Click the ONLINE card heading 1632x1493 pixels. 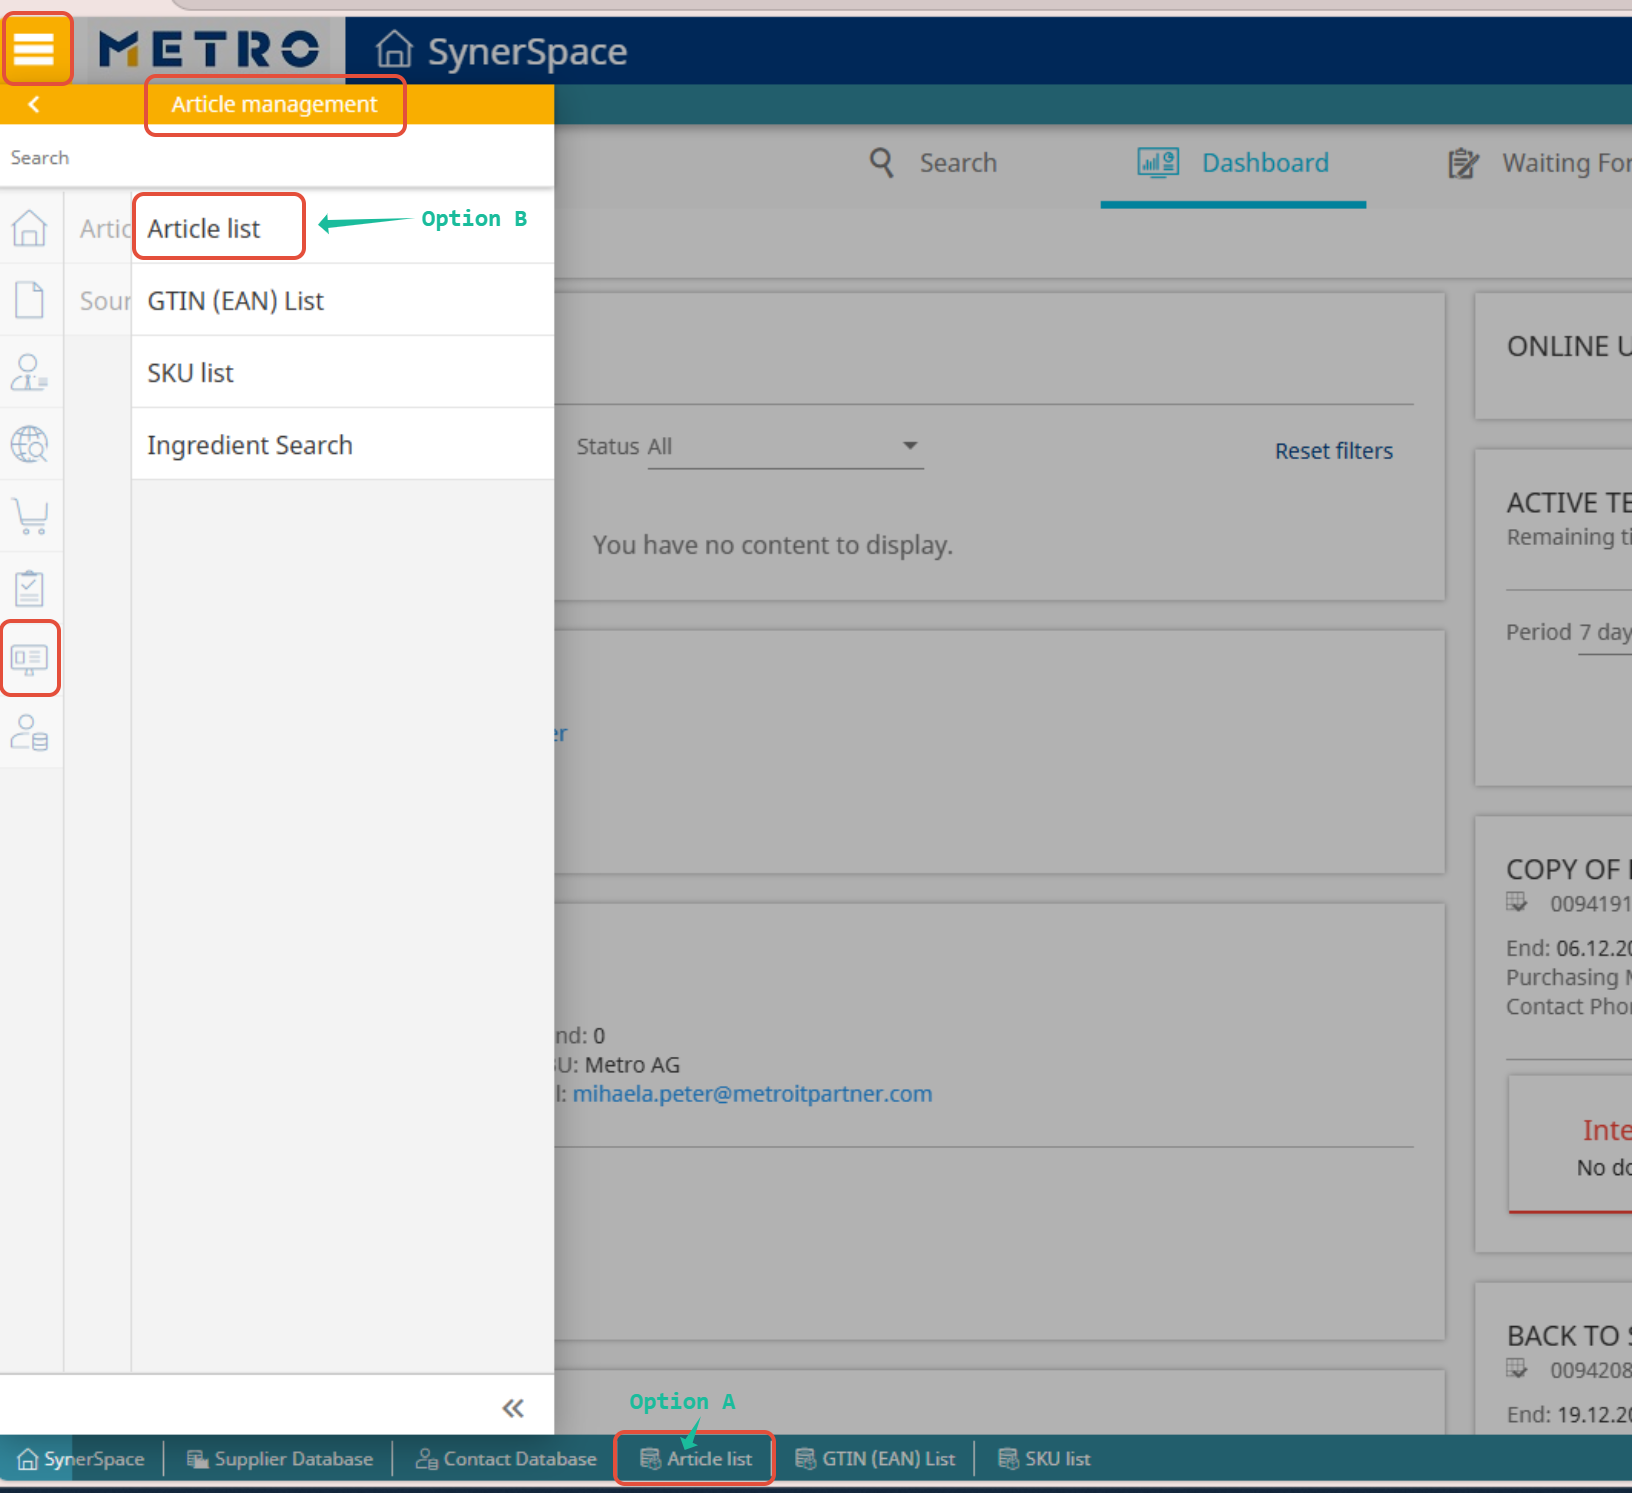click(x=1569, y=346)
